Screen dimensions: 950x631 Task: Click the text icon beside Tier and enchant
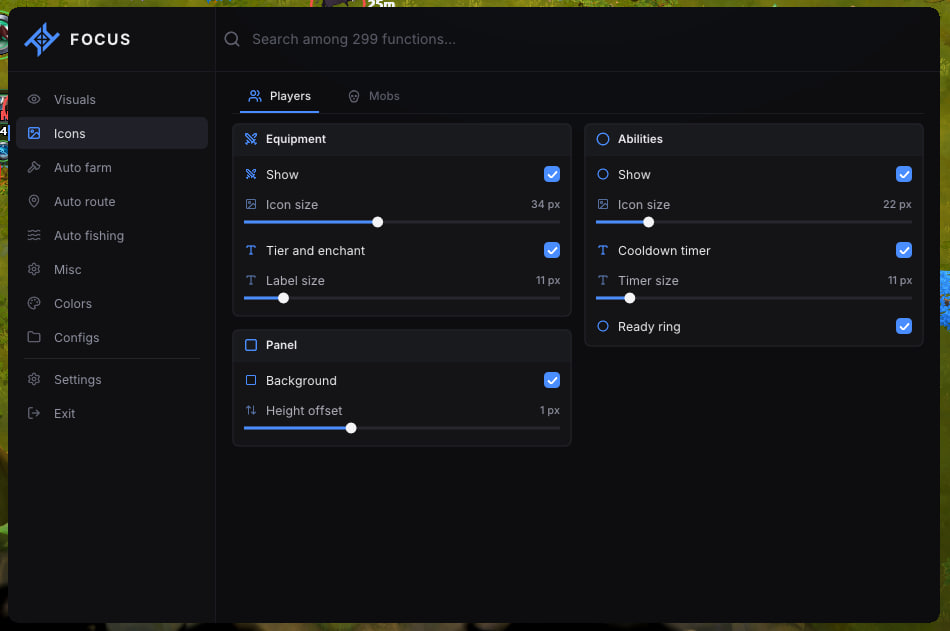(251, 250)
